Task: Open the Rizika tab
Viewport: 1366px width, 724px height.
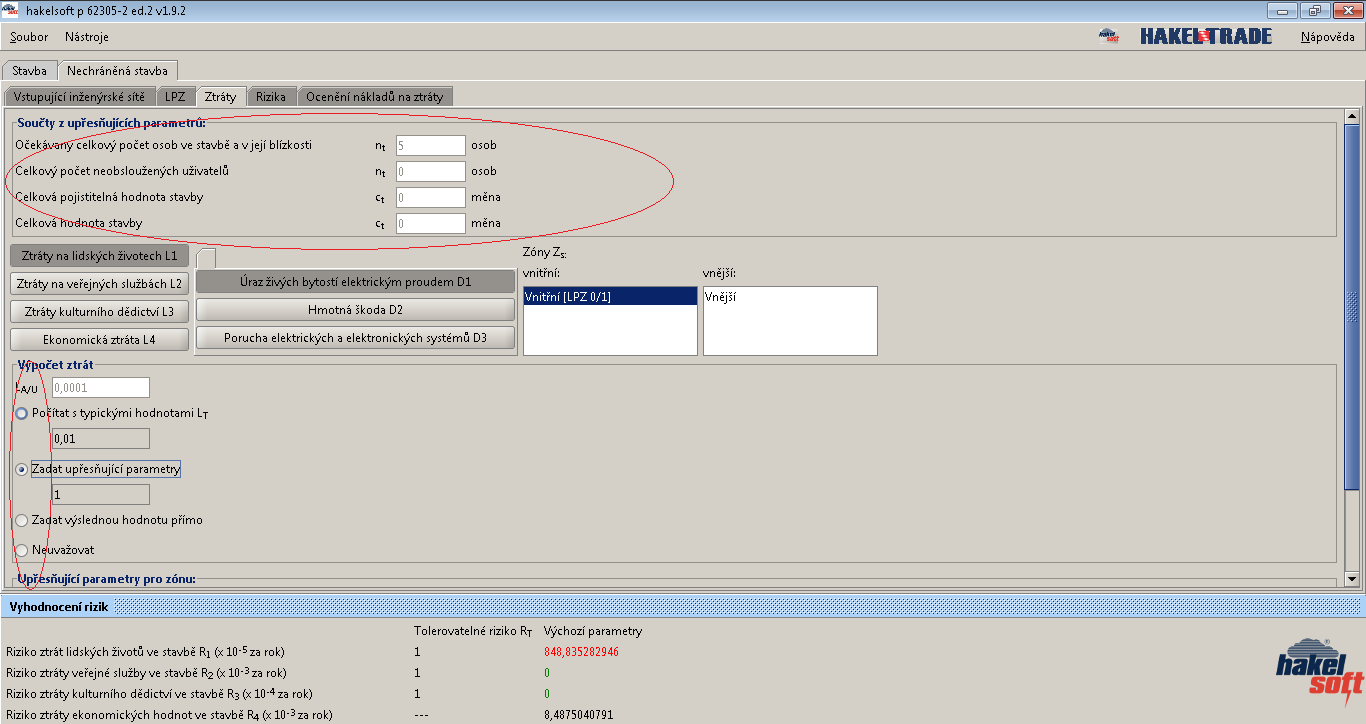Action: pyautogui.click(x=271, y=96)
